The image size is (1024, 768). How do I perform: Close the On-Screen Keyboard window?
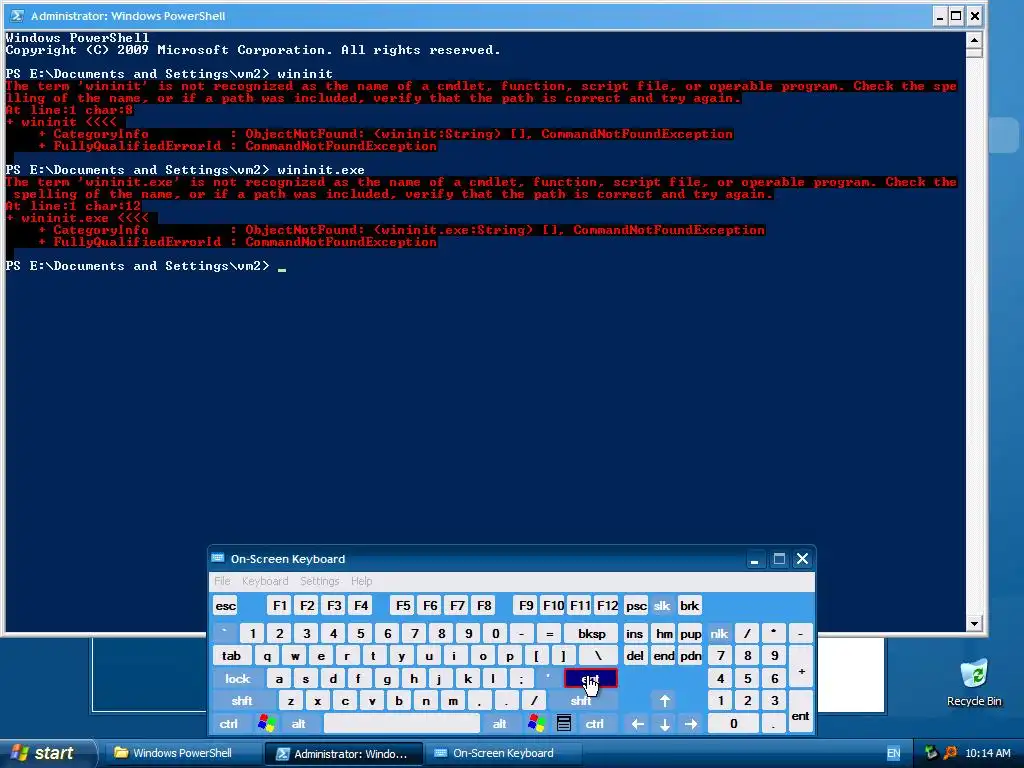click(803, 559)
